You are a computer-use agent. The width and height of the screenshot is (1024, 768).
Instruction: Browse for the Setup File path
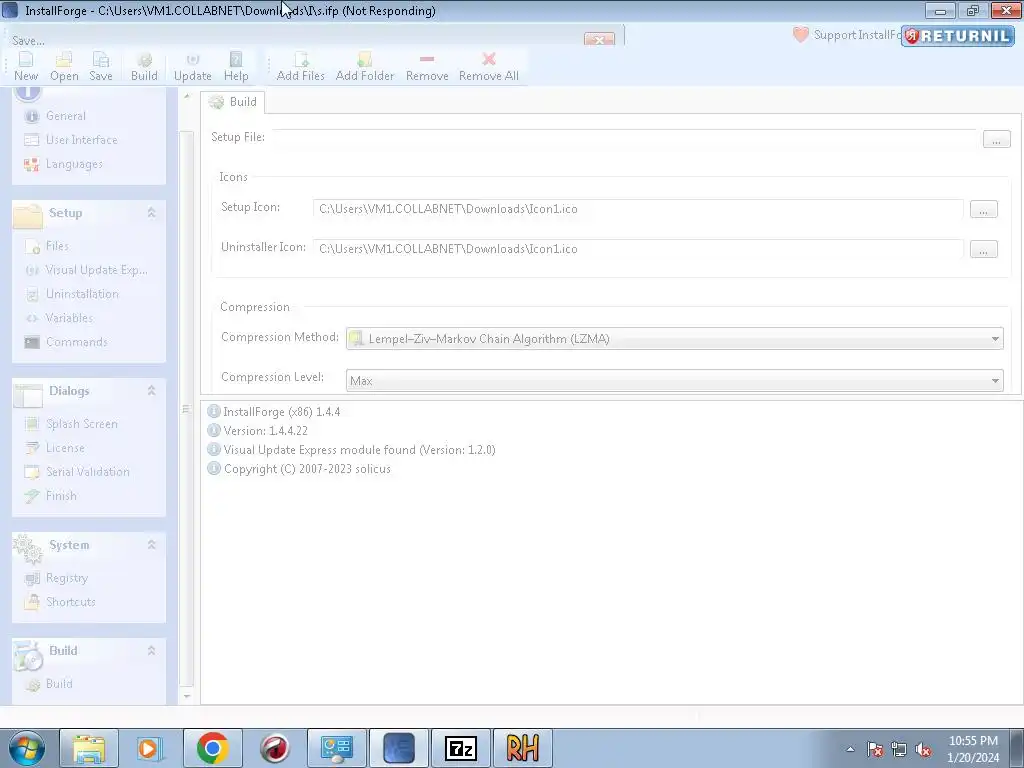[x=997, y=139]
